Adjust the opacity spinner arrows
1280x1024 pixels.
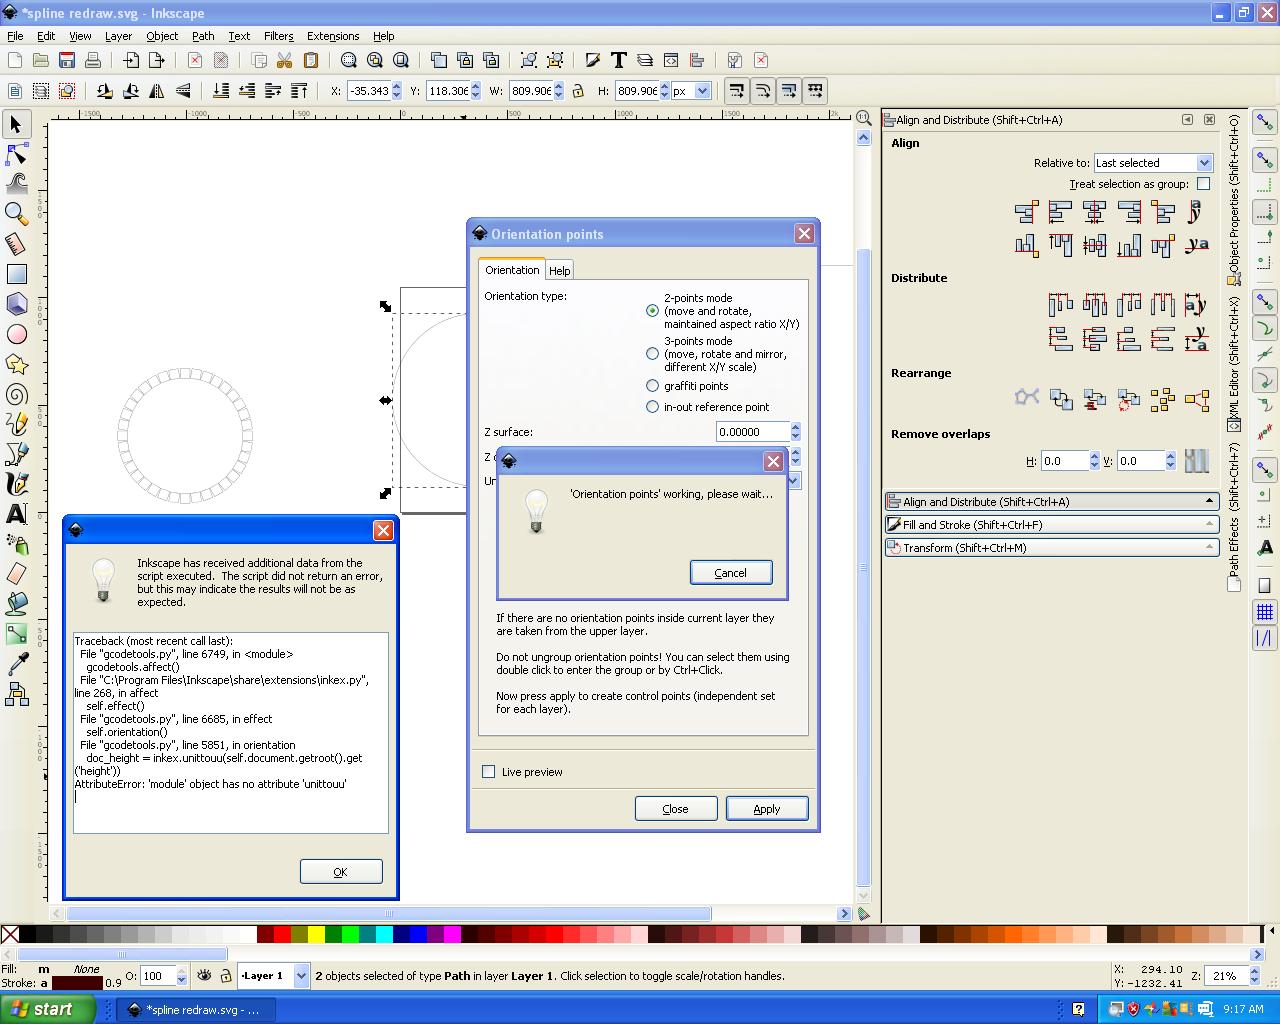(181, 976)
